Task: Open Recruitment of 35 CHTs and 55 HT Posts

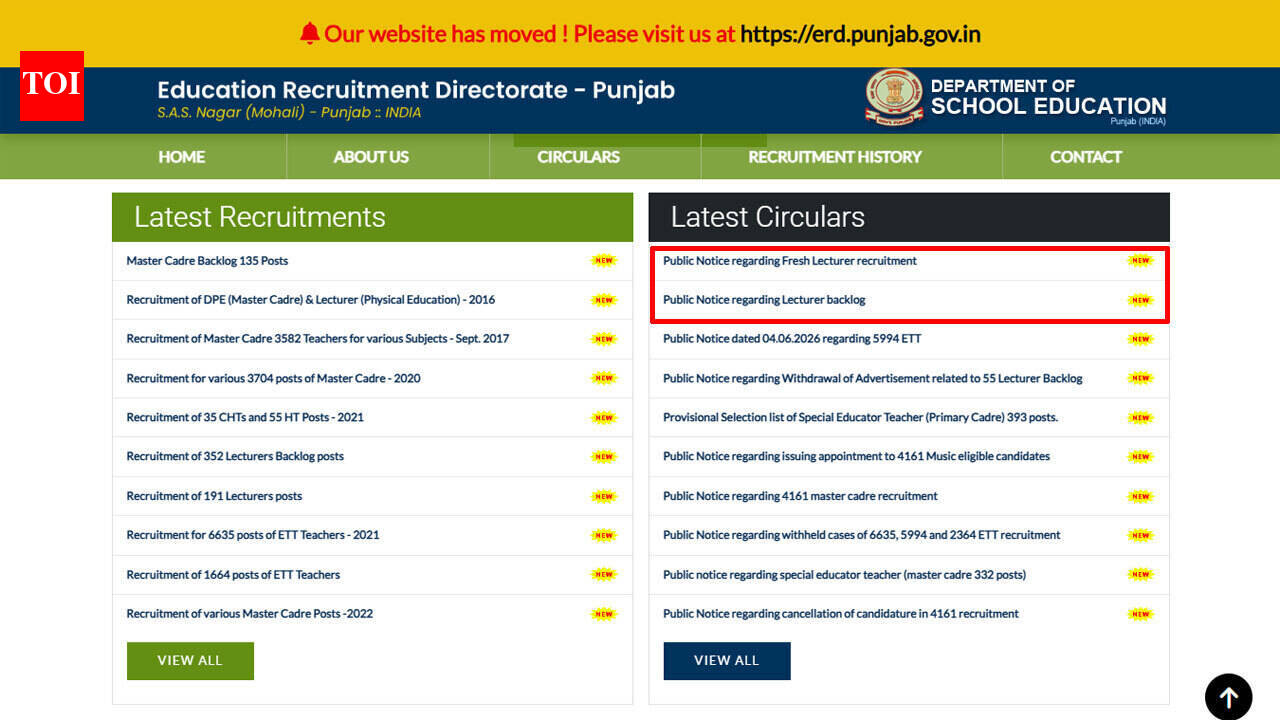Action: click(245, 418)
